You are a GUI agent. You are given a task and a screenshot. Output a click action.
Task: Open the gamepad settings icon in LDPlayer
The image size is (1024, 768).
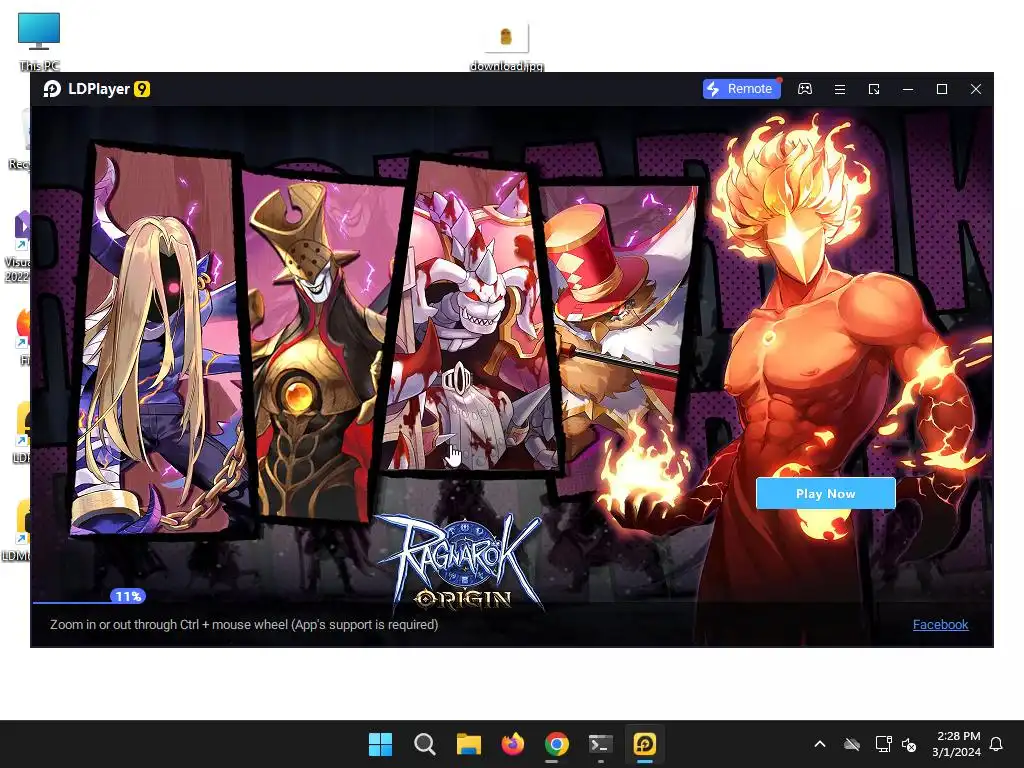point(805,89)
